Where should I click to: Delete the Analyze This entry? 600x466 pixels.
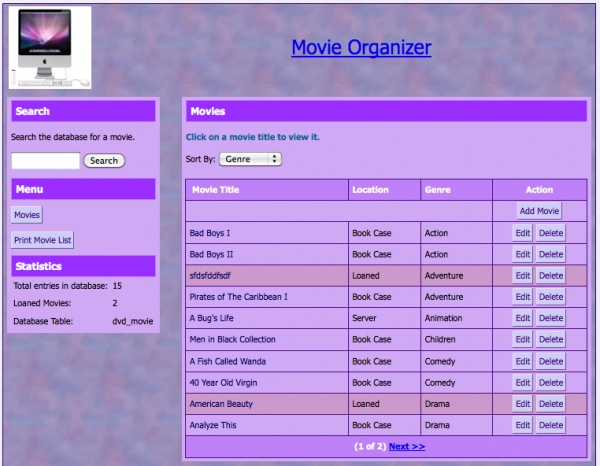click(551, 425)
